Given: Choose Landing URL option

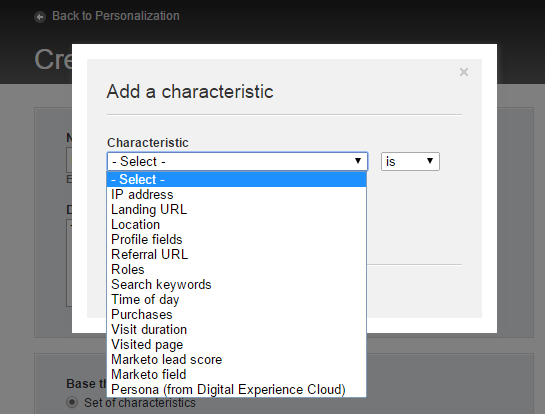Looking at the screenshot, I should tap(237, 209).
